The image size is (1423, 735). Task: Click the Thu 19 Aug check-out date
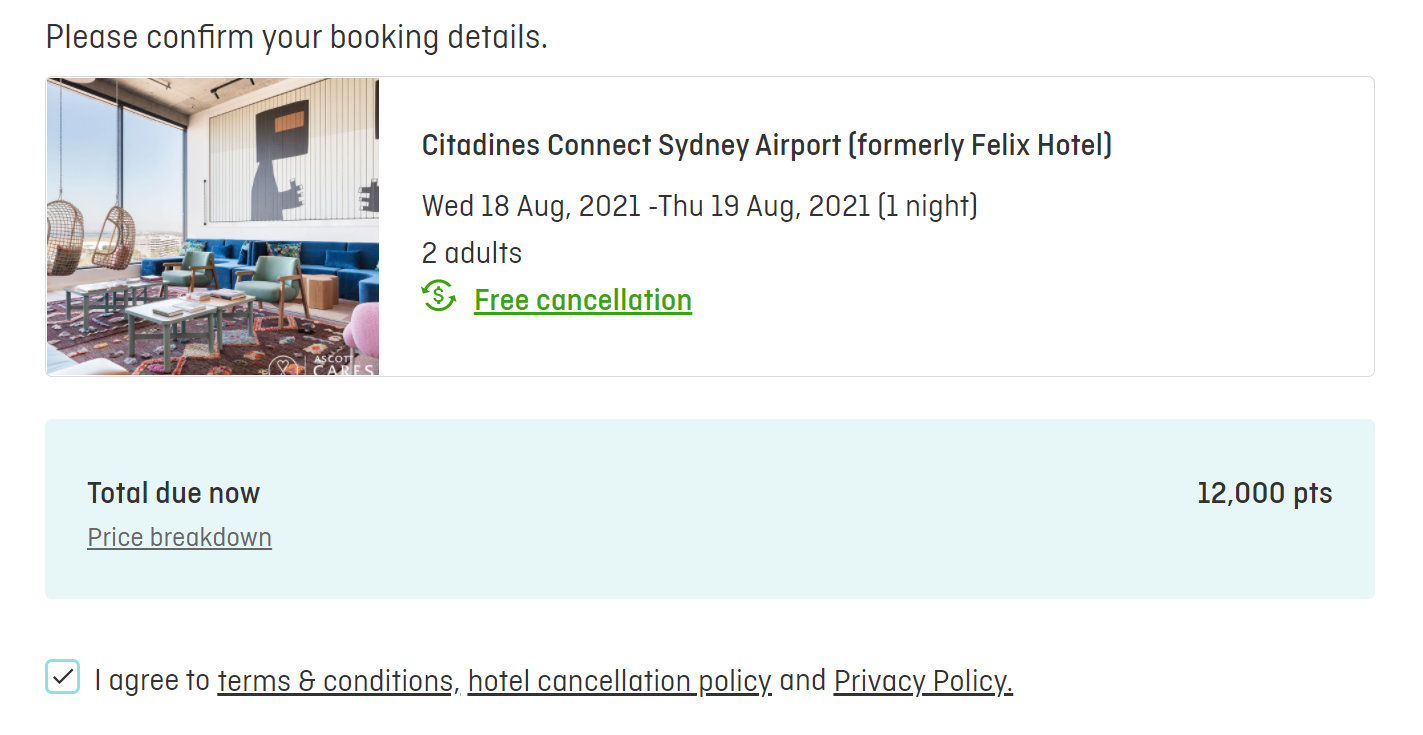coord(763,207)
